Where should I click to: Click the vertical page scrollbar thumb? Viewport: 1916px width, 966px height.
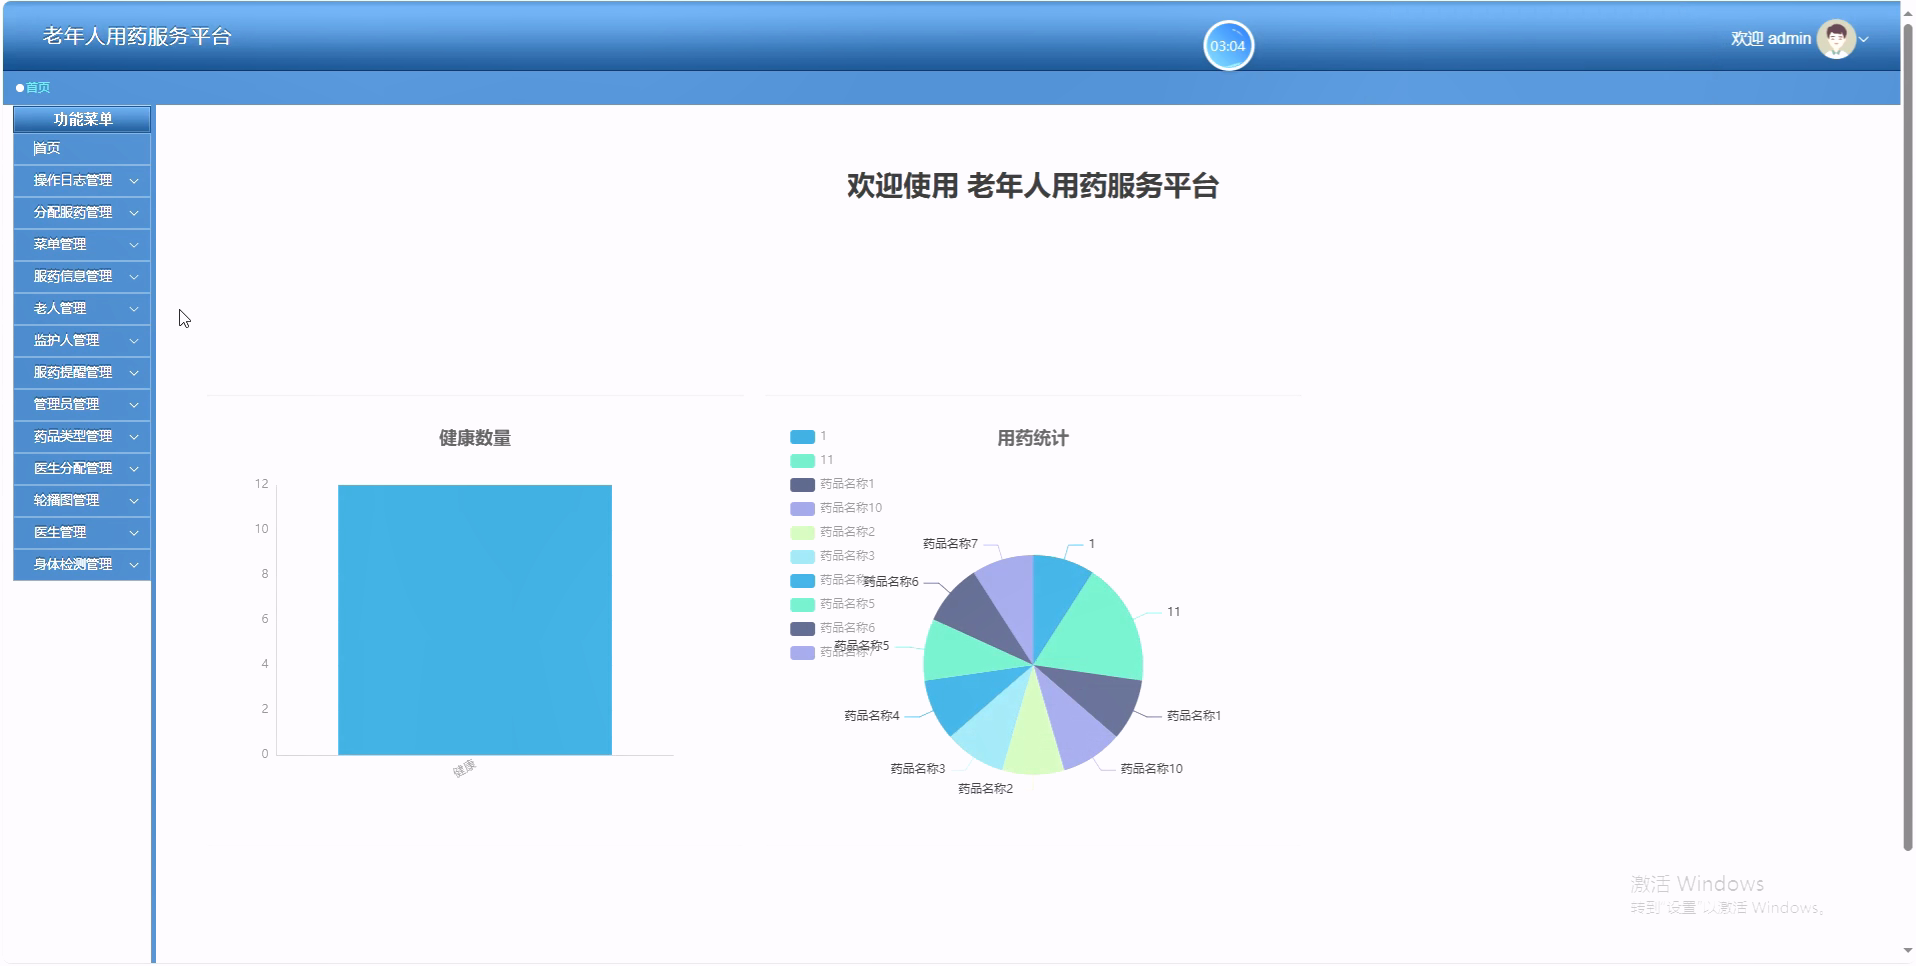tap(1907, 437)
